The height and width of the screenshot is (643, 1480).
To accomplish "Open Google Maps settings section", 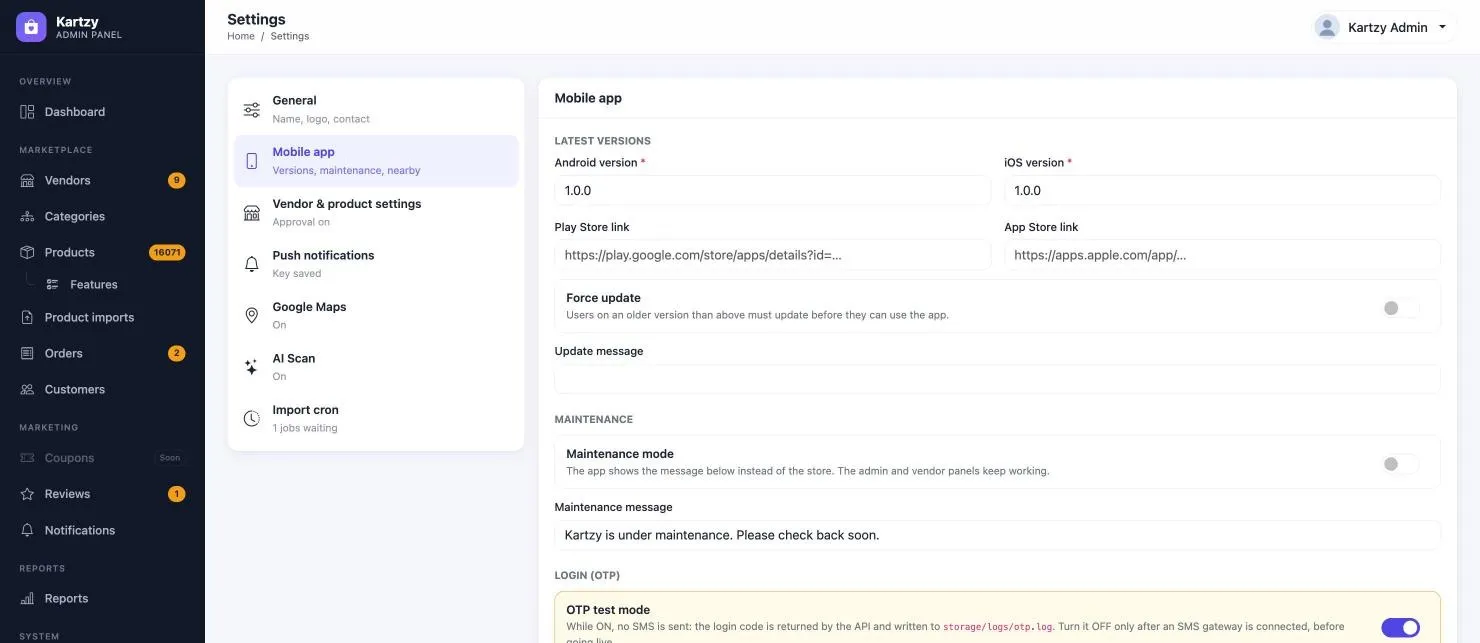I will tap(376, 315).
